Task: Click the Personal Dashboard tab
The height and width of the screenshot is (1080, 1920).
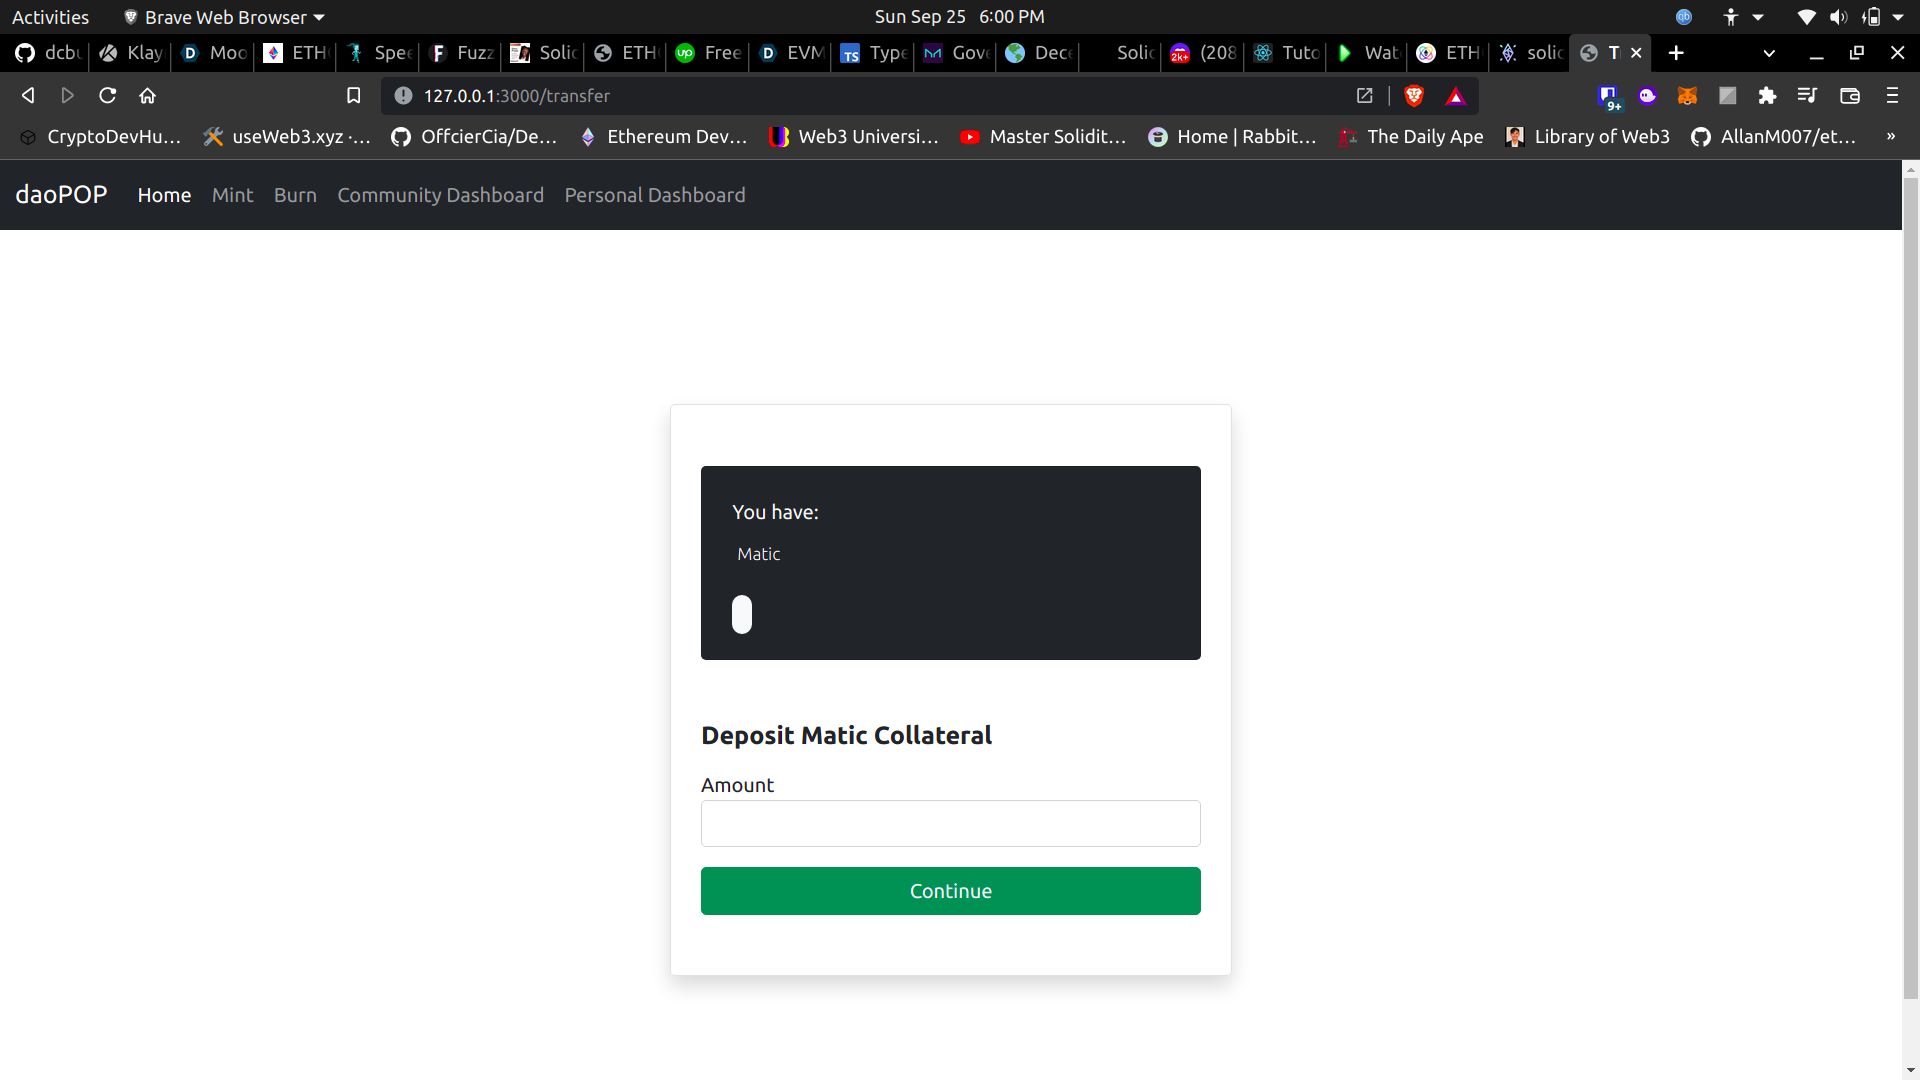Action: click(x=654, y=194)
